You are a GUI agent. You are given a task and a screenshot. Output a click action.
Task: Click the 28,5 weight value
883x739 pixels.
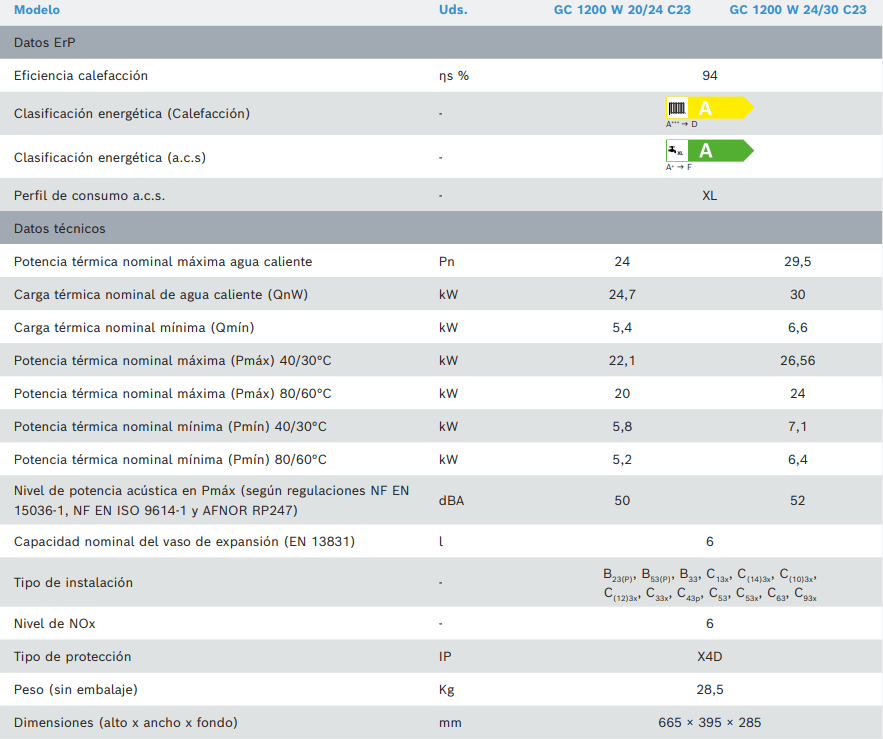[x=710, y=690]
